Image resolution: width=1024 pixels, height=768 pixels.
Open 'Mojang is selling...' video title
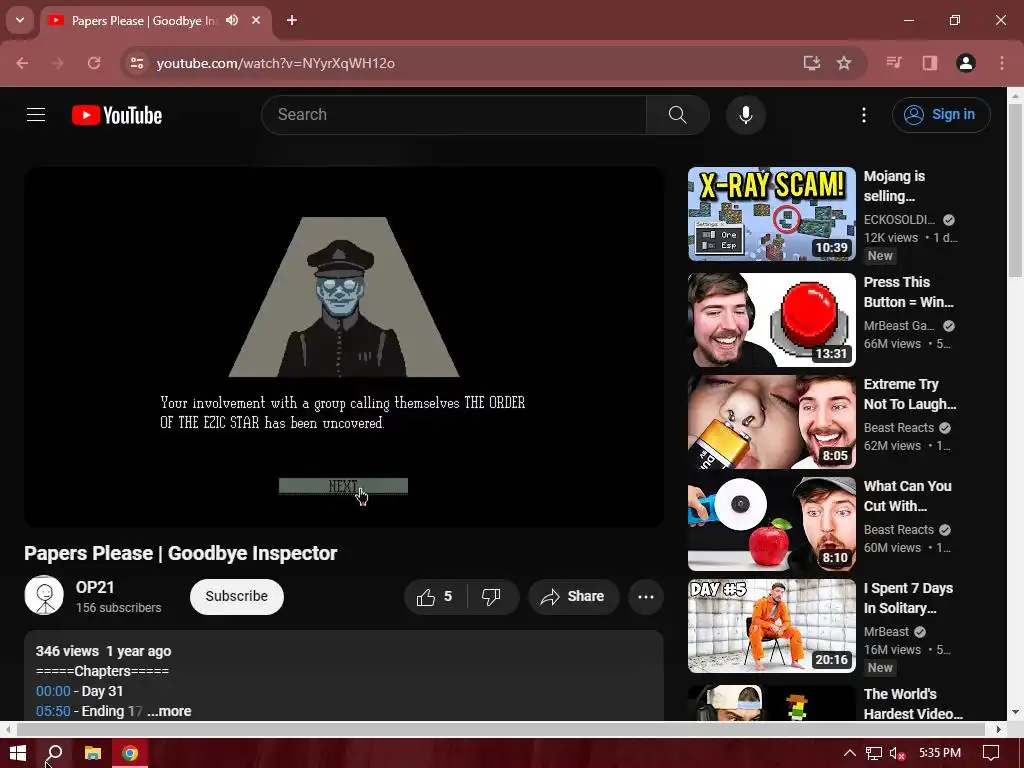(x=895, y=186)
